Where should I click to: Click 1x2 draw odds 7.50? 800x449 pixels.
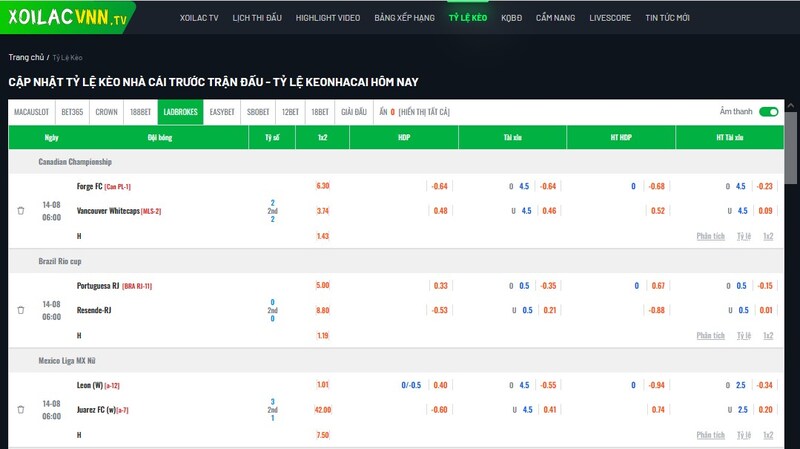pos(322,435)
